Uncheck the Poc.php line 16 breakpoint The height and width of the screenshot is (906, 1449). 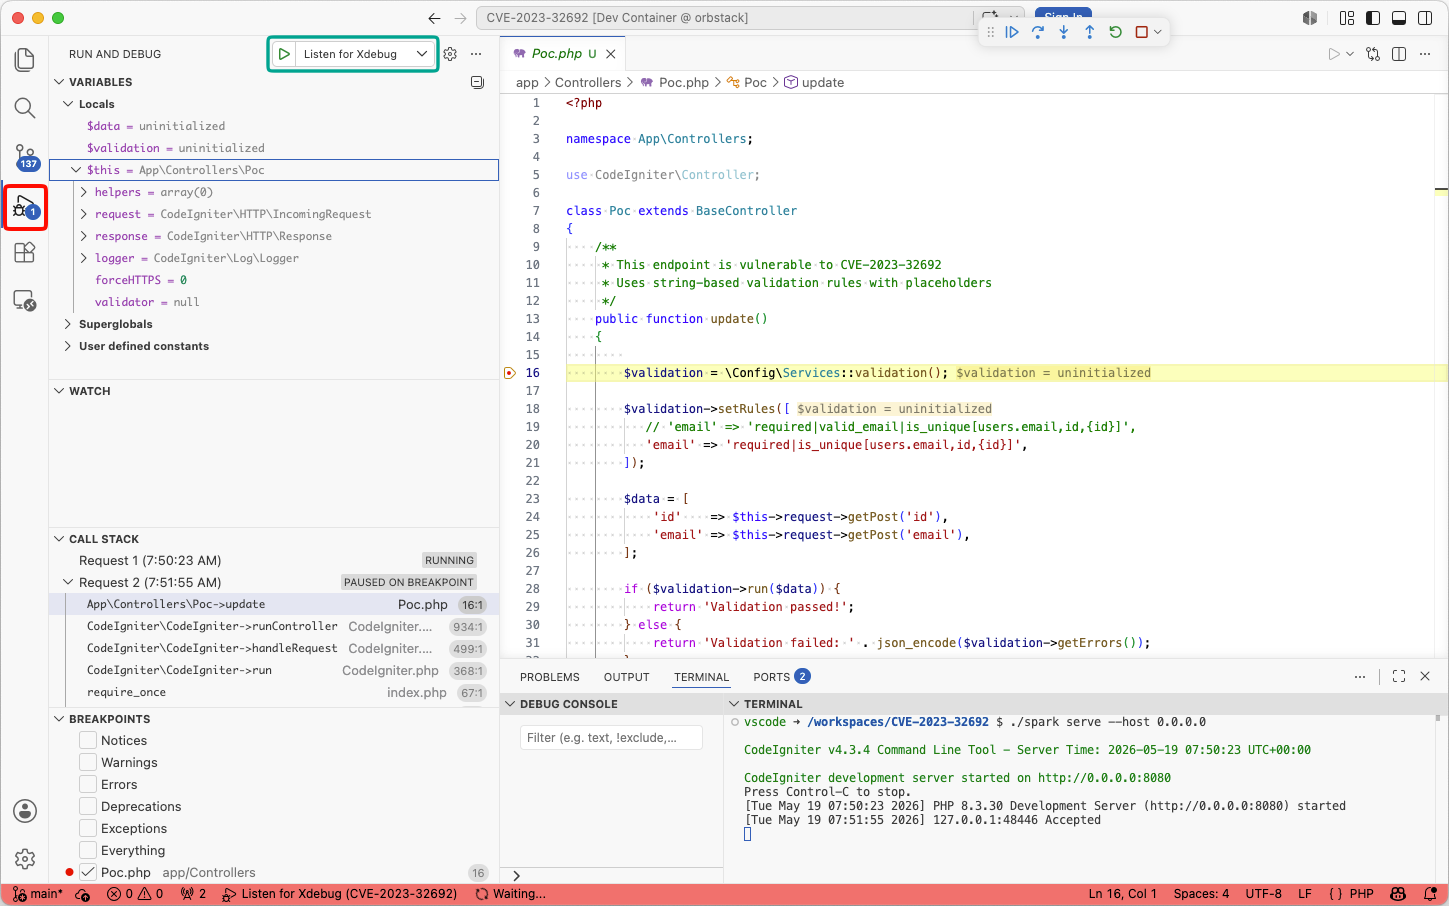(x=88, y=872)
